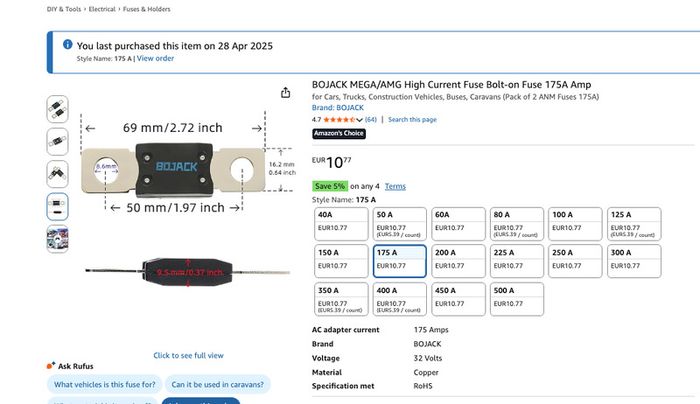The image size is (700, 404).
Task: Choose the 150 A style option
Action: point(341,261)
